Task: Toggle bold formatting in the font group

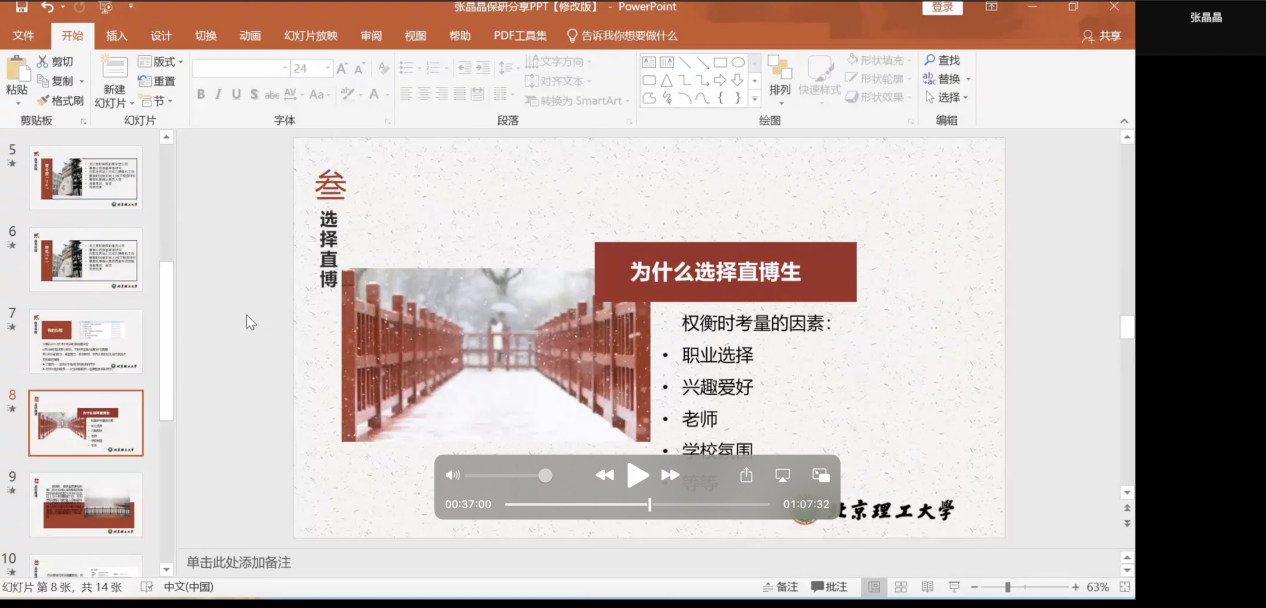Action: coord(201,95)
